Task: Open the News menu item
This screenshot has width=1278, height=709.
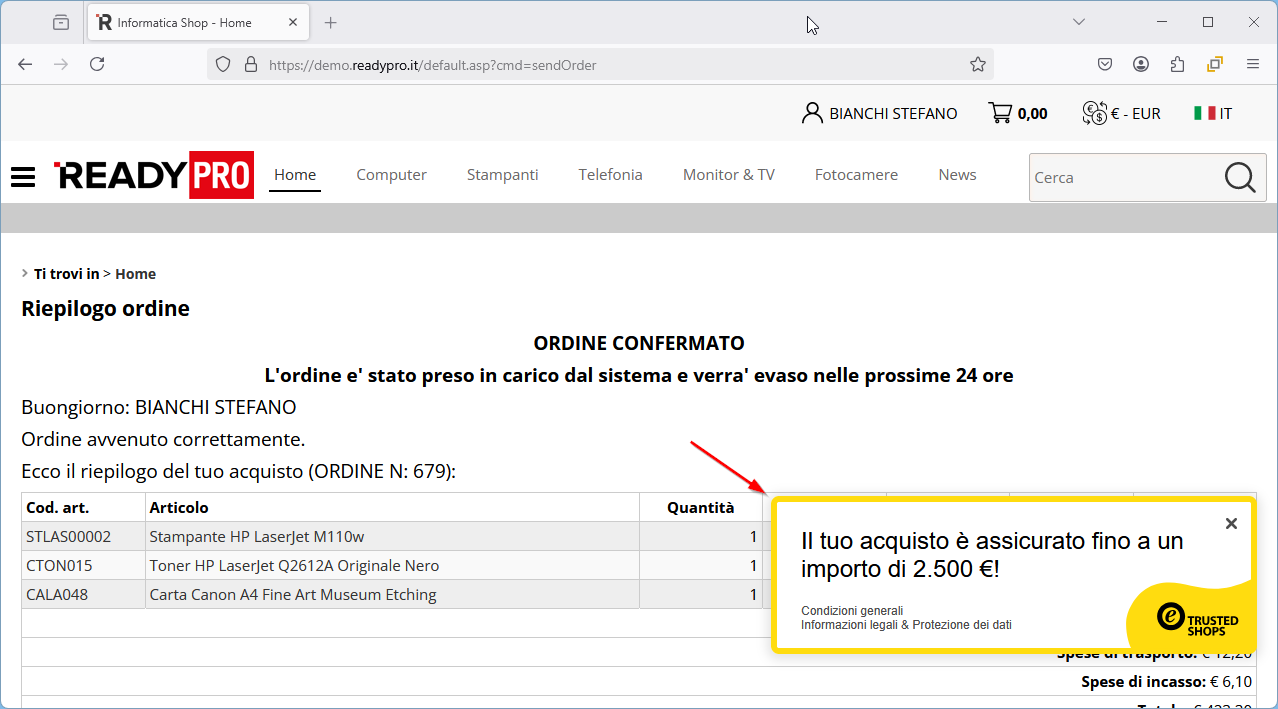Action: (x=957, y=175)
